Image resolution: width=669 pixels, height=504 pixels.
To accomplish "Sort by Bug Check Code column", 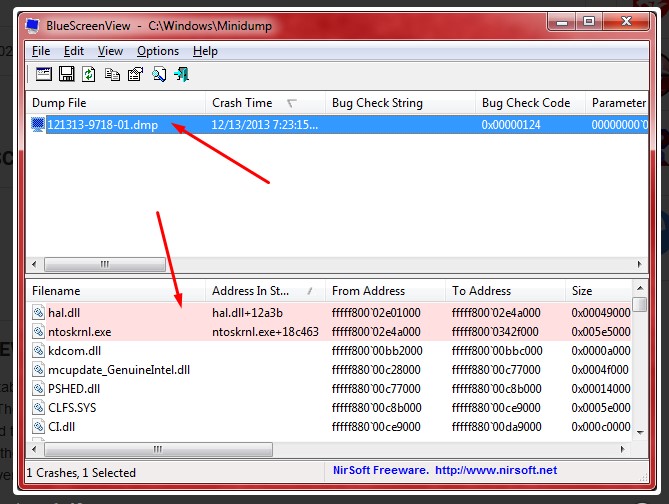I will pos(530,103).
